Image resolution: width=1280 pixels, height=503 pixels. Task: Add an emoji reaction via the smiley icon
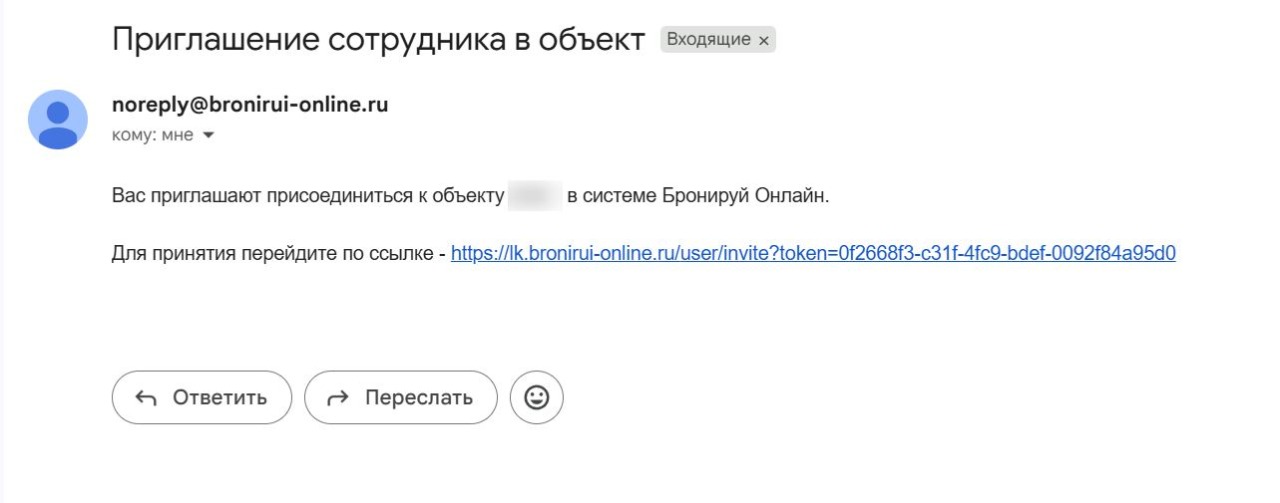tap(537, 398)
